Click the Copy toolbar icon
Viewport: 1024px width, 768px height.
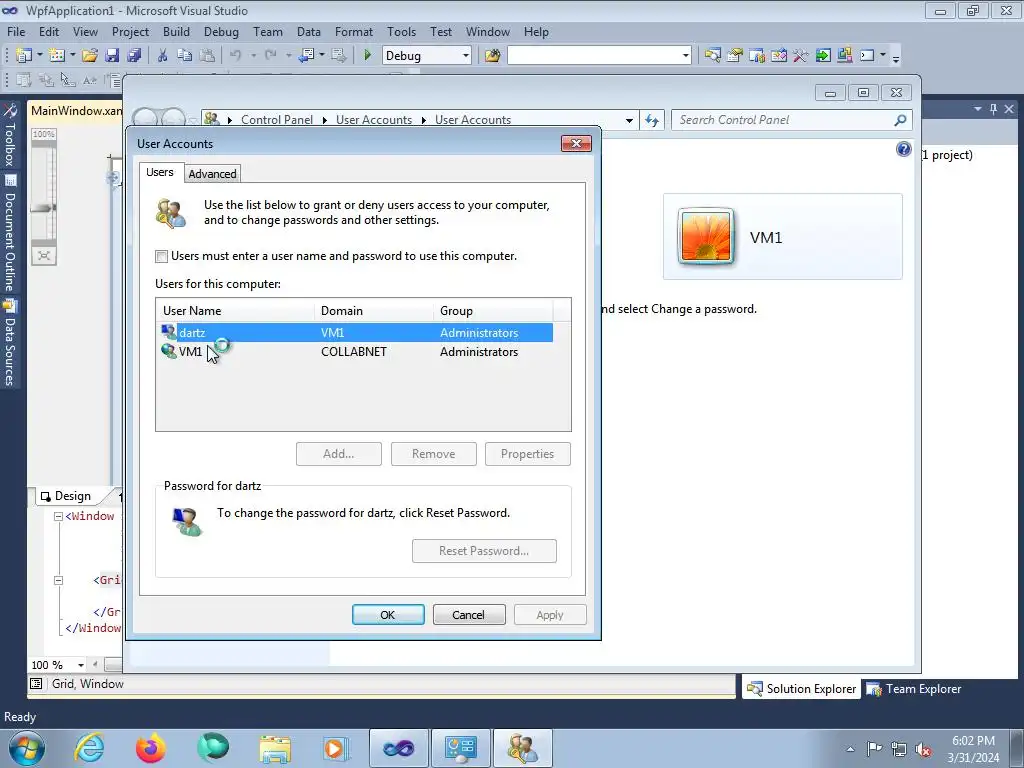pos(185,56)
